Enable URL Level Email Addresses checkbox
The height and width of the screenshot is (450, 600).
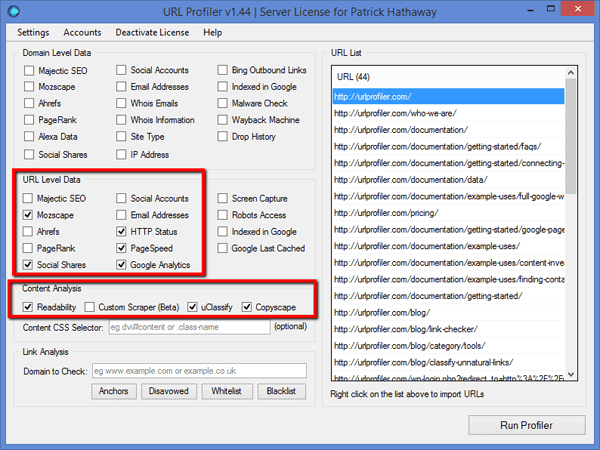(x=121, y=215)
